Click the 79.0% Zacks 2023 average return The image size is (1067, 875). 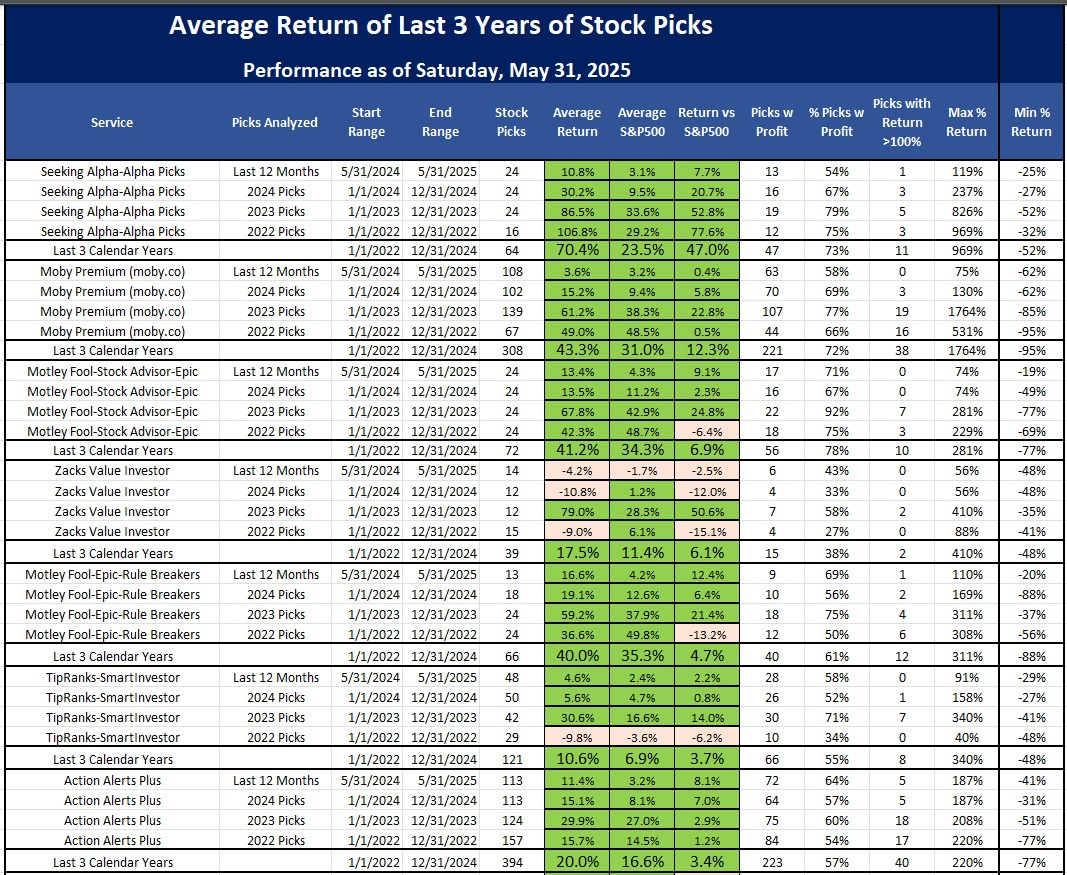[x=576, y=512]
